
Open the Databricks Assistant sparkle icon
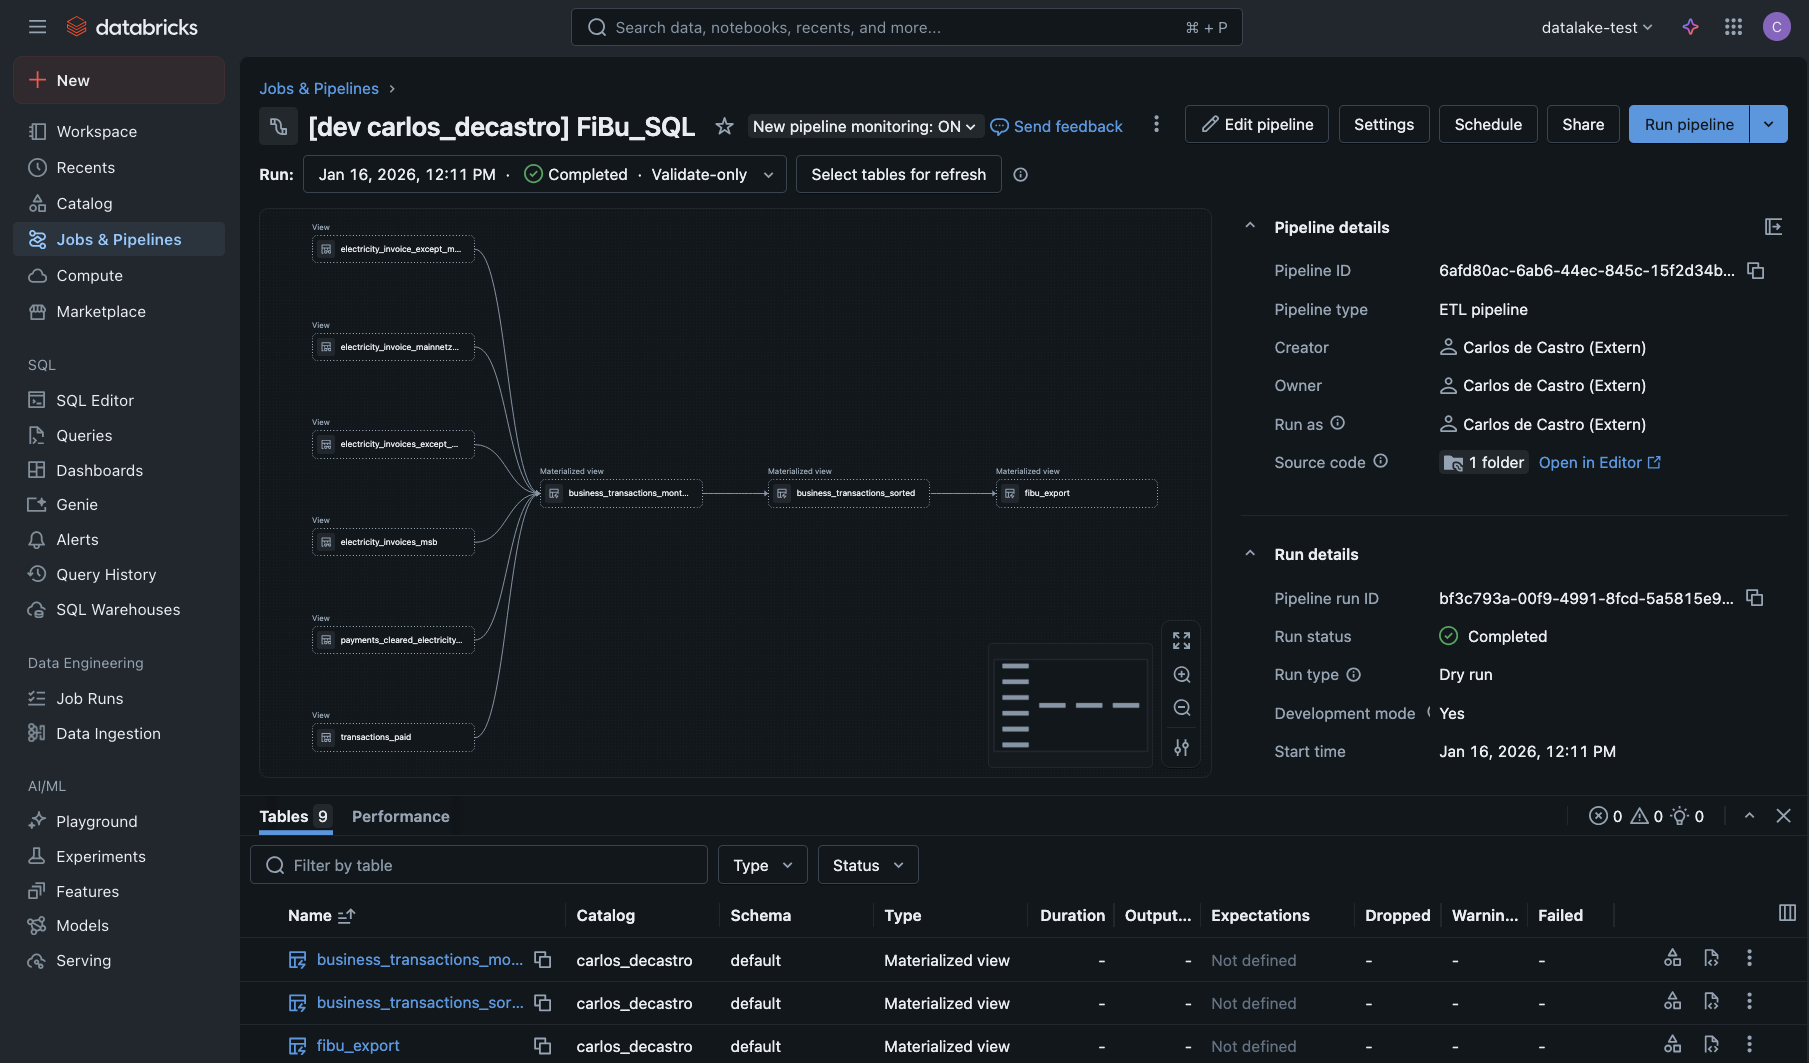(x=1690, y=27)
